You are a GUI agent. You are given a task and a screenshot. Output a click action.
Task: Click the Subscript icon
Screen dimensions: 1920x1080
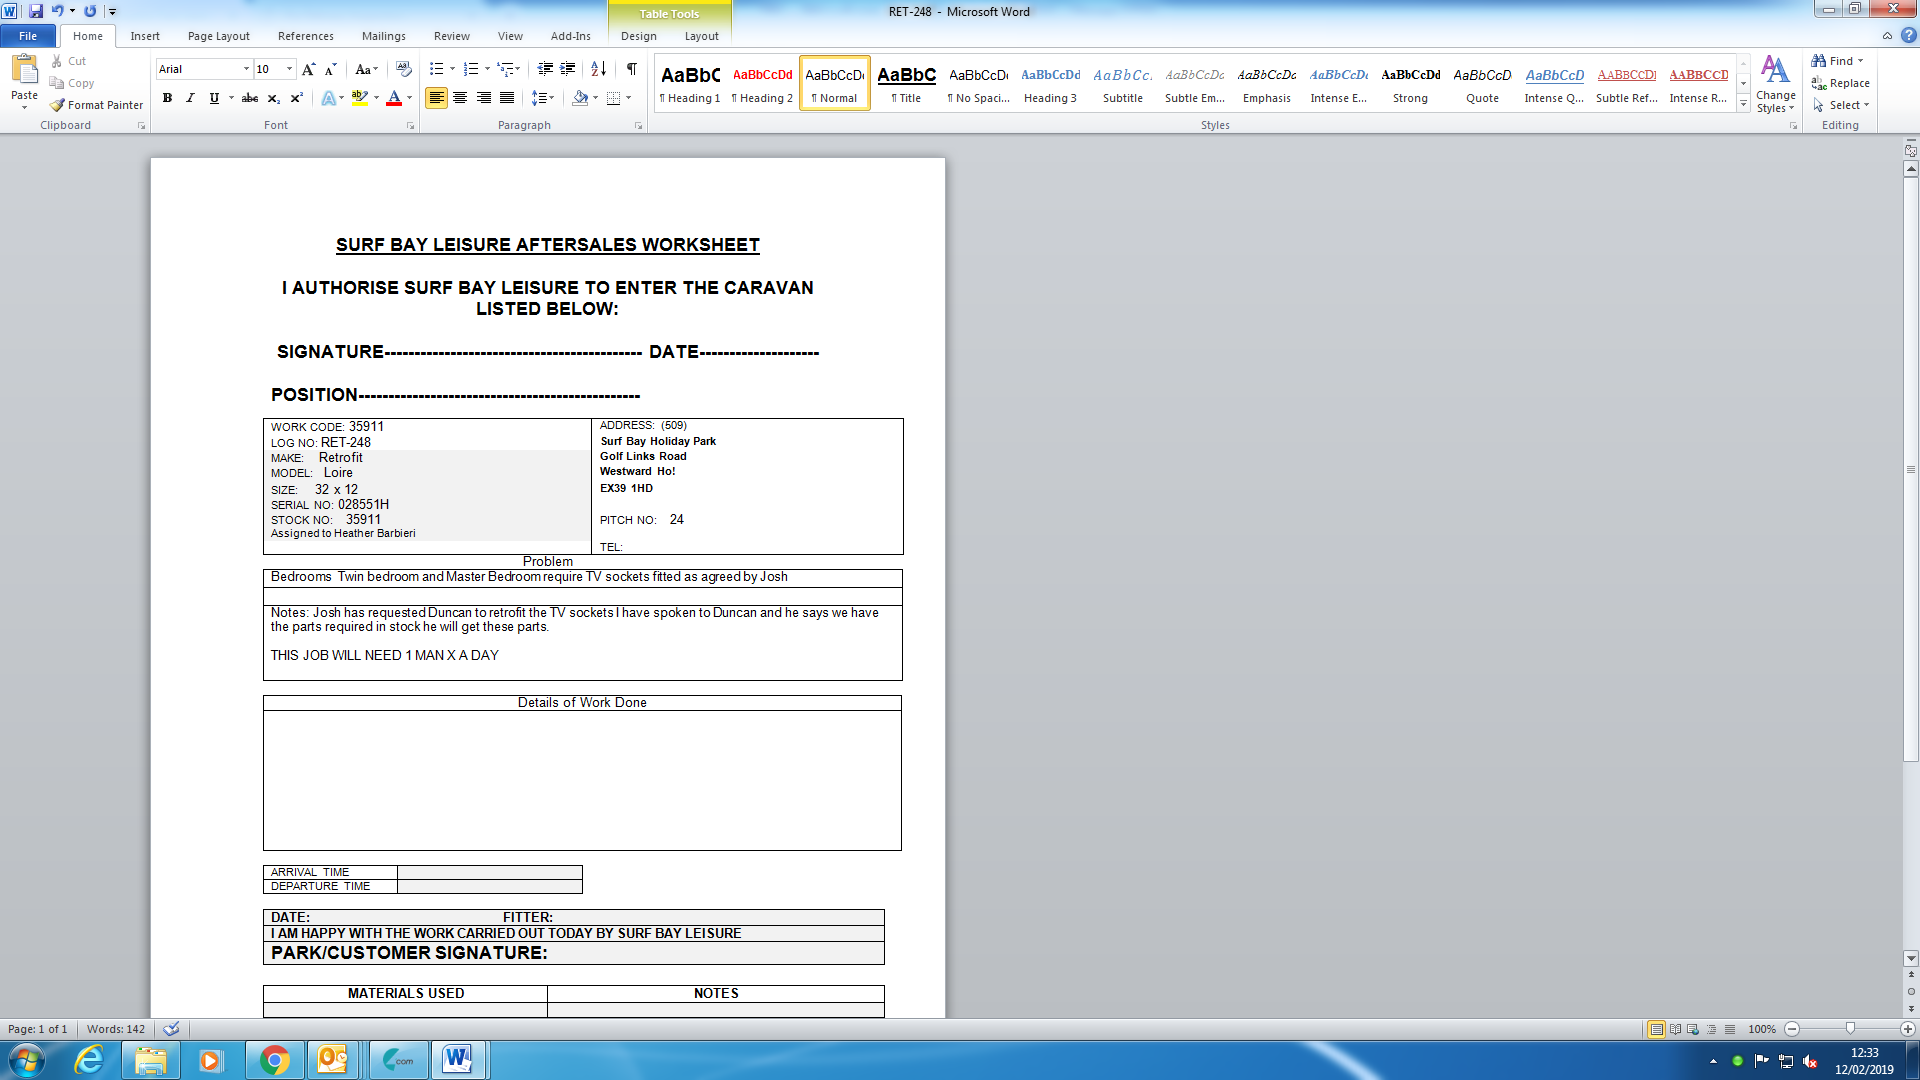coord(273,98)
